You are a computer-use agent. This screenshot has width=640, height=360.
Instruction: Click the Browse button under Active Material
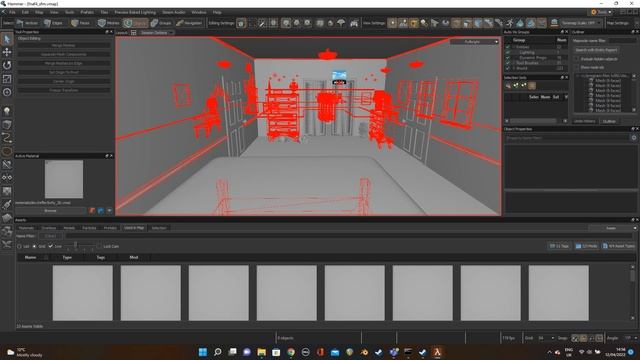tap(51, 211)
